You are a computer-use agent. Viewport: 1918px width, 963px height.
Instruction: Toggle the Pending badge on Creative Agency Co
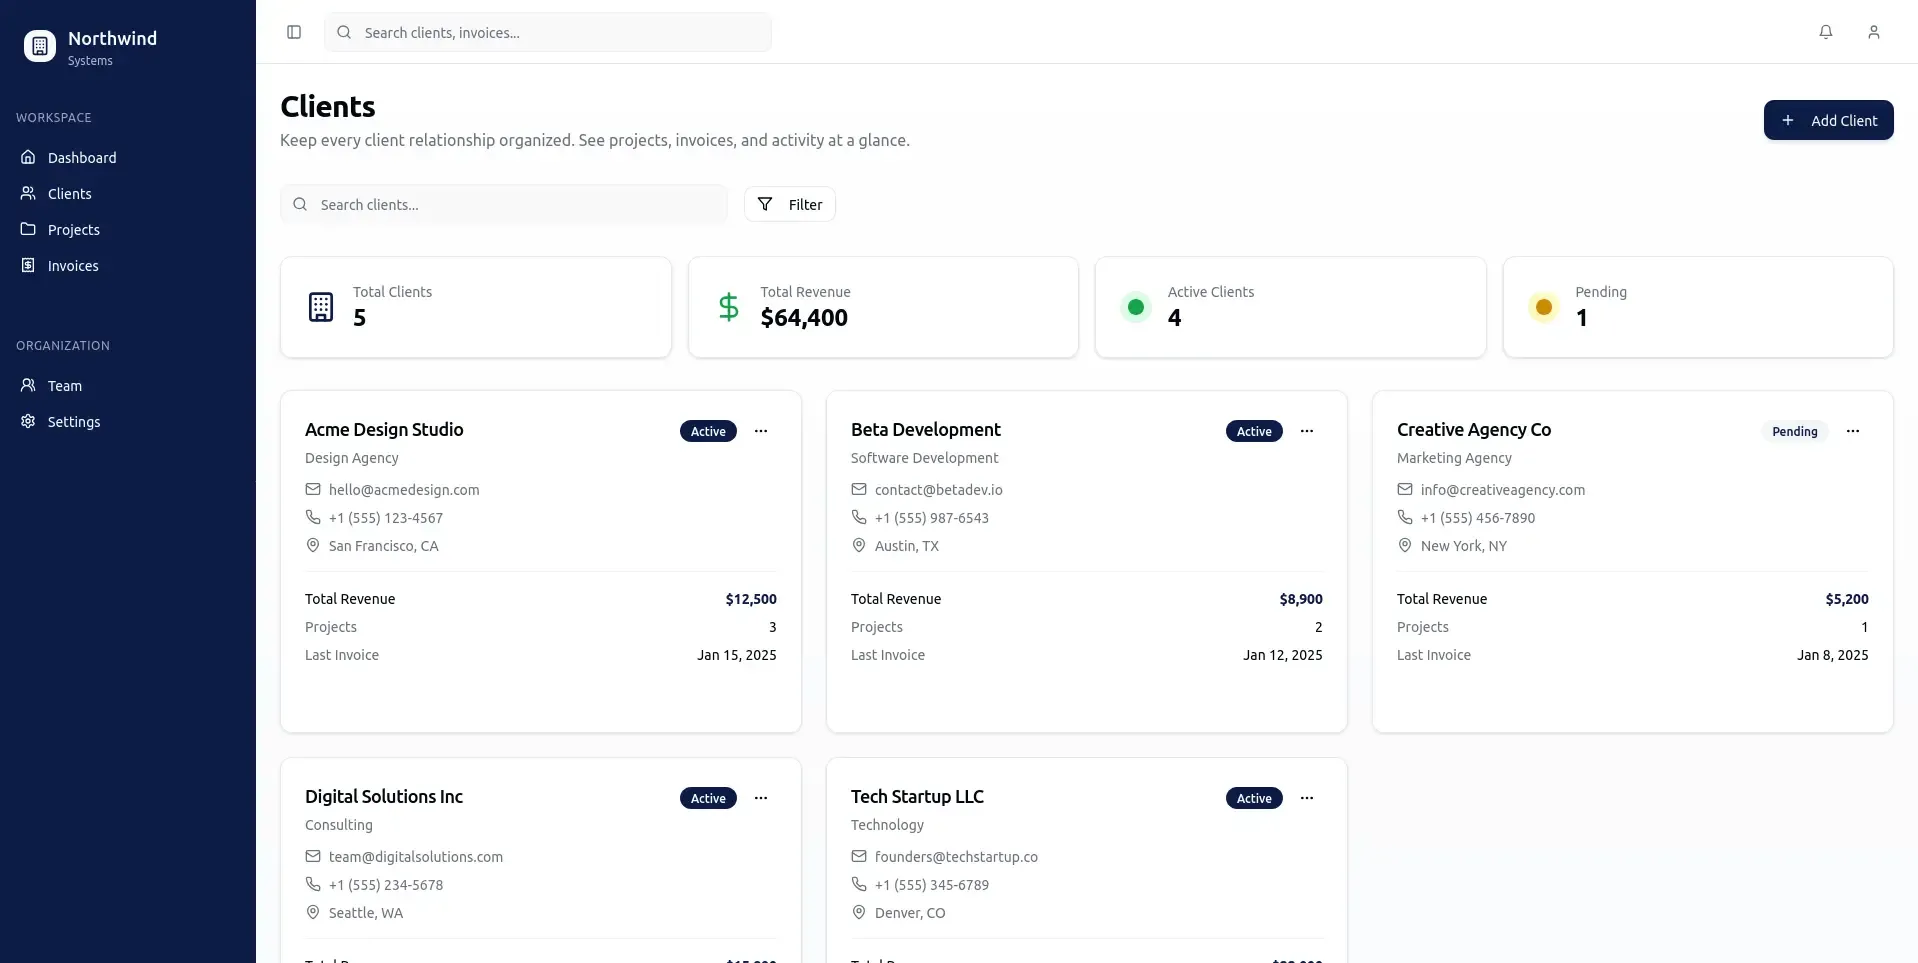(x=1796, y=431)
